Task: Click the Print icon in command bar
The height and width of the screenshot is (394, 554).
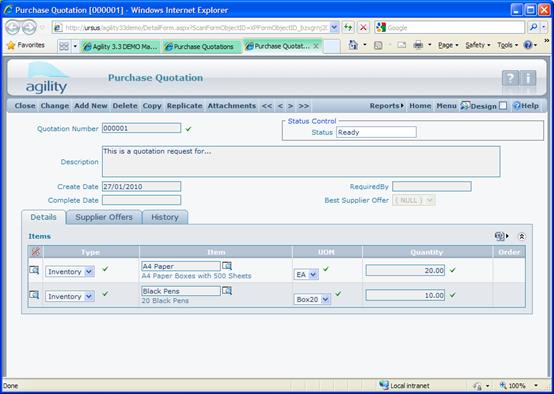Action: [x=418, y=45]
